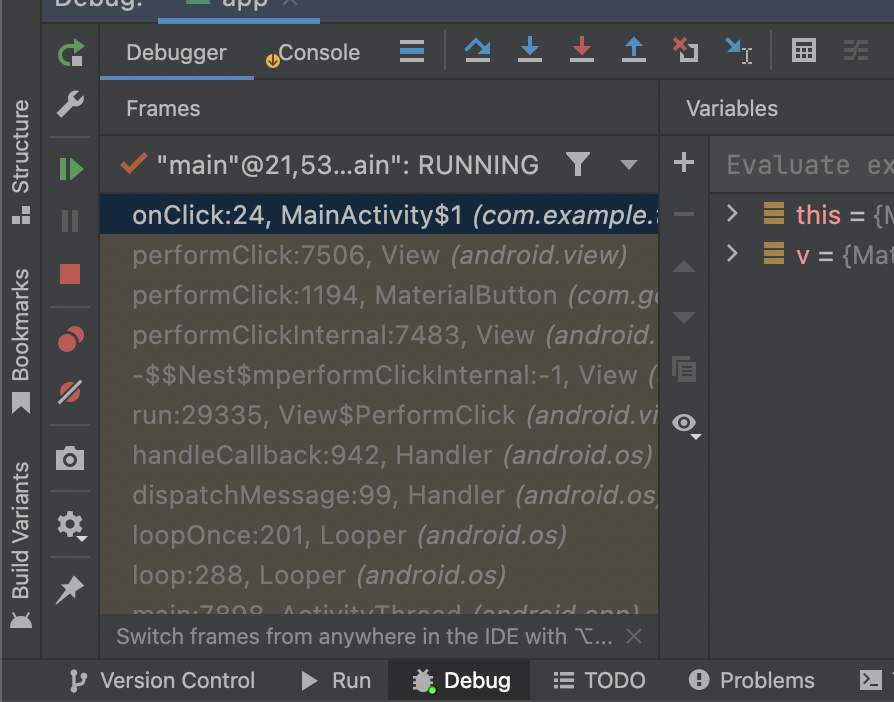Toggle the Debug tool window

[461, 681]
